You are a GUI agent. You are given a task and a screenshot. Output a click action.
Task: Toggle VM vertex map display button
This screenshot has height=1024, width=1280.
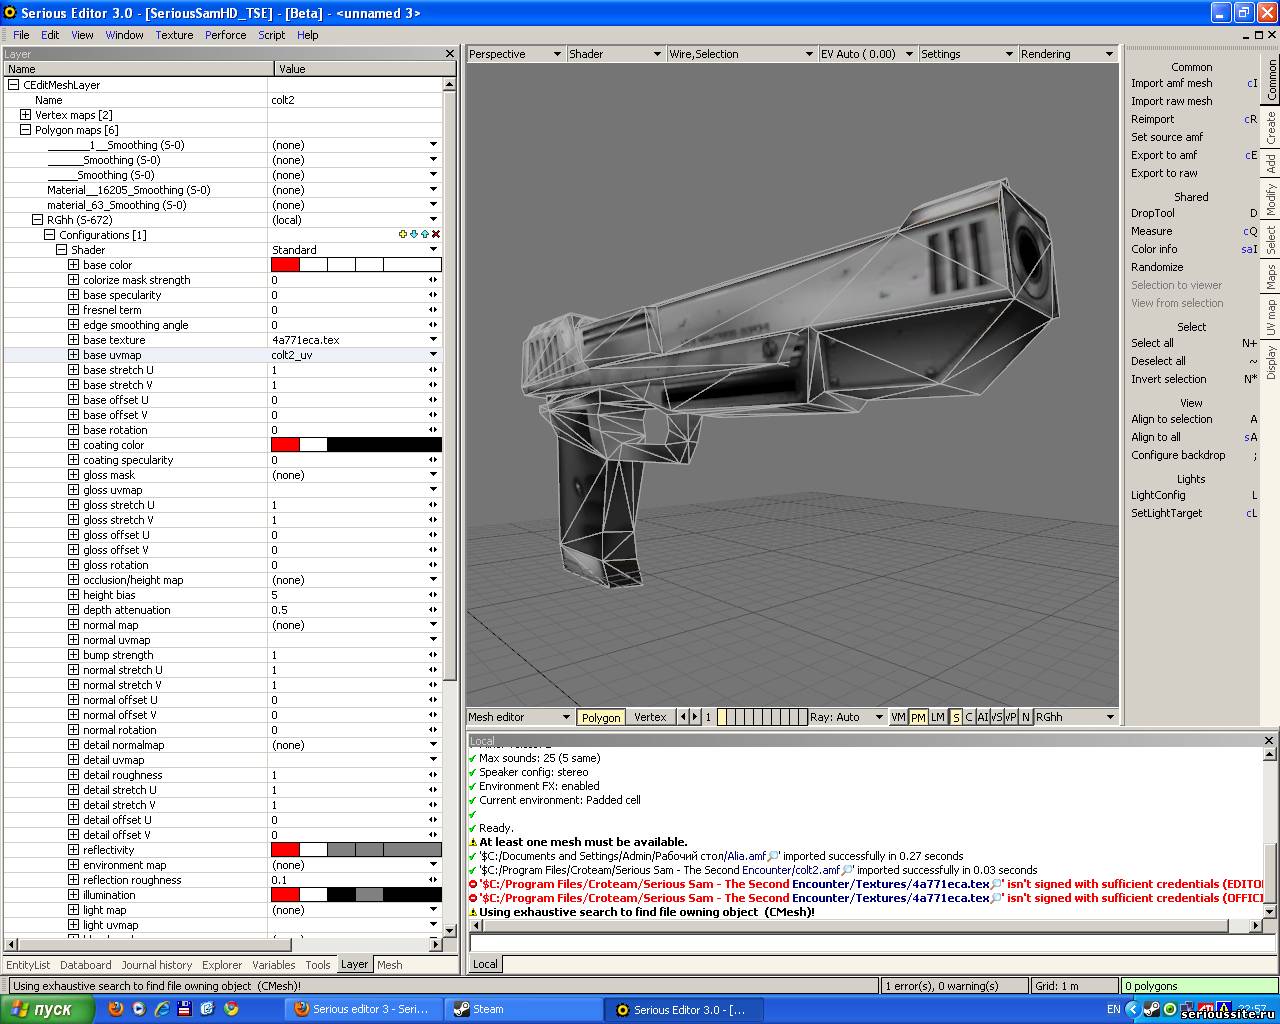tap(898, 717)
